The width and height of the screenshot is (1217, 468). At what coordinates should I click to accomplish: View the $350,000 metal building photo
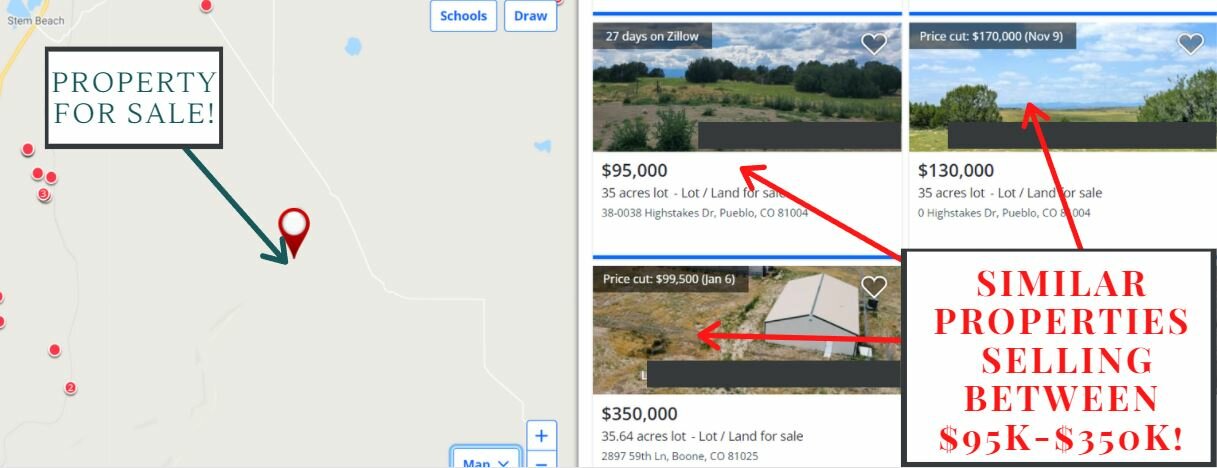point(747,330)
